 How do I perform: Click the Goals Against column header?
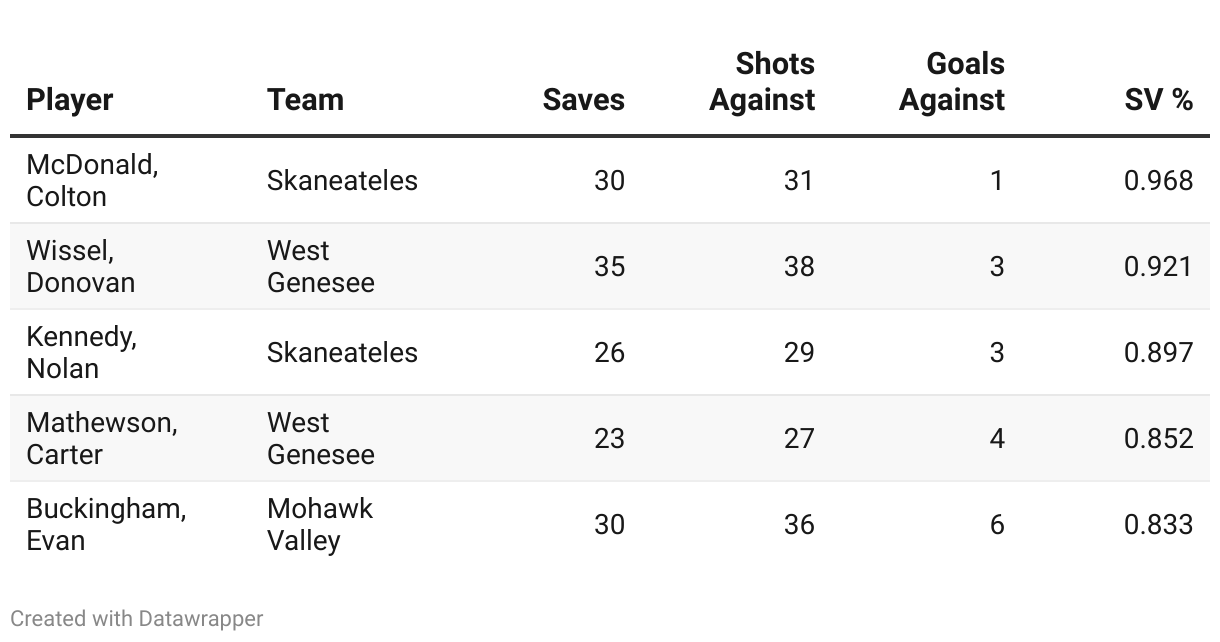coord(952,82)
